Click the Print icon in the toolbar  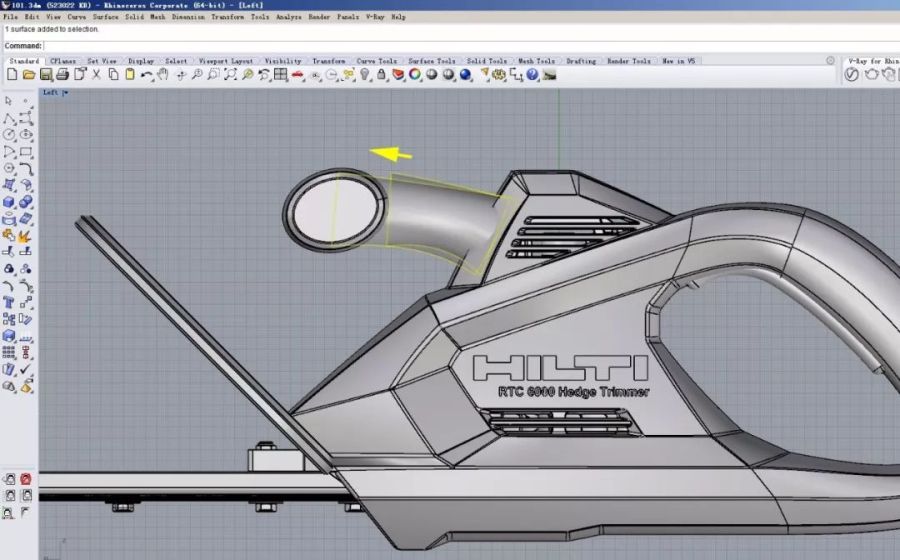coord(62,75)
